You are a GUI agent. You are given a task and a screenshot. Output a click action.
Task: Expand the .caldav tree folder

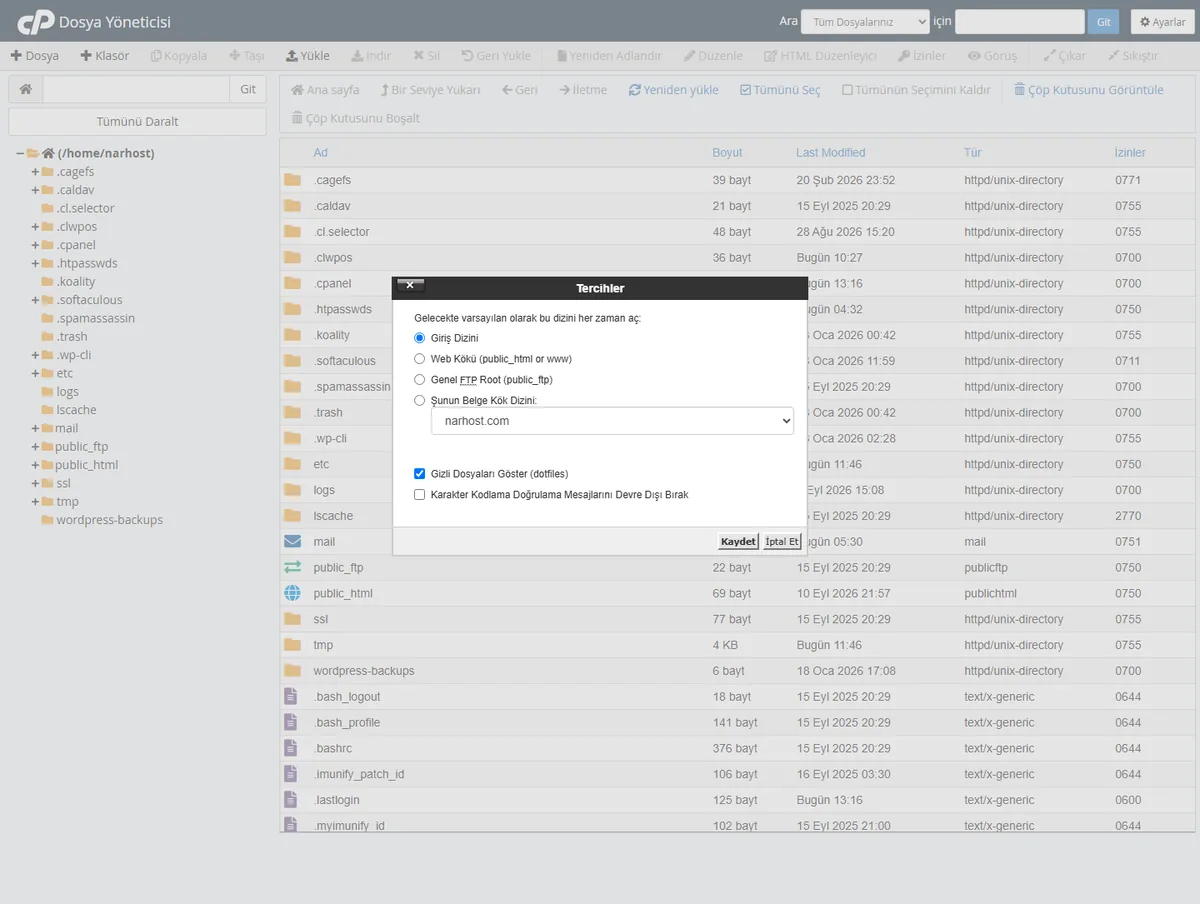35,190
